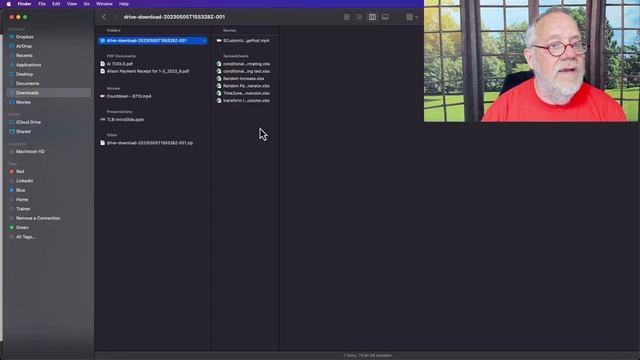The width and height of the screenshot is (640, 360).
Task: Select TimeZone...nversion.xlsx spreadsheet
Action: tap(247, 93)
